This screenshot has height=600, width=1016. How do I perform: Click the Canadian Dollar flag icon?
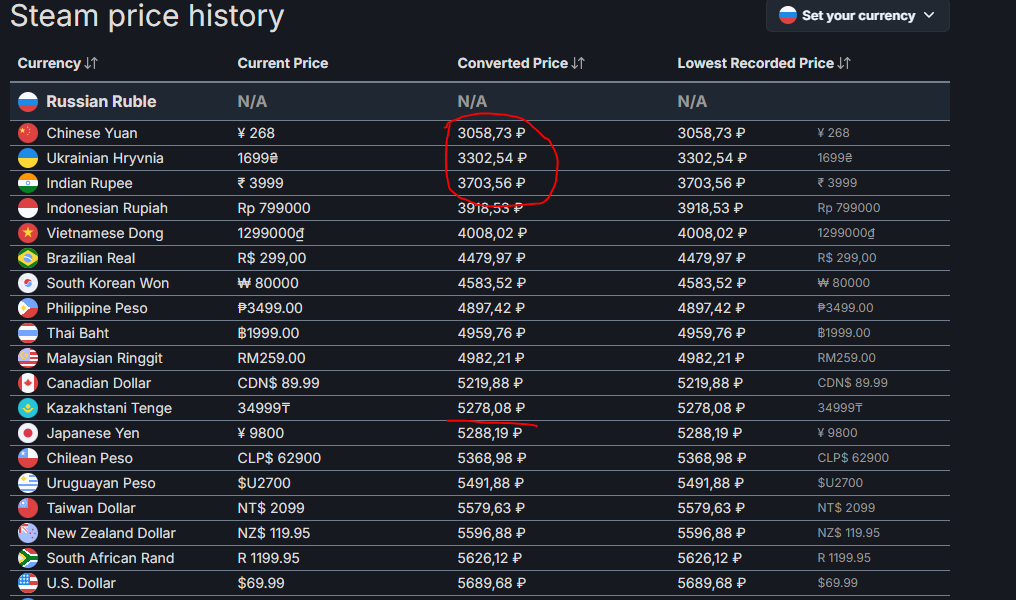(x=28, y=383)
